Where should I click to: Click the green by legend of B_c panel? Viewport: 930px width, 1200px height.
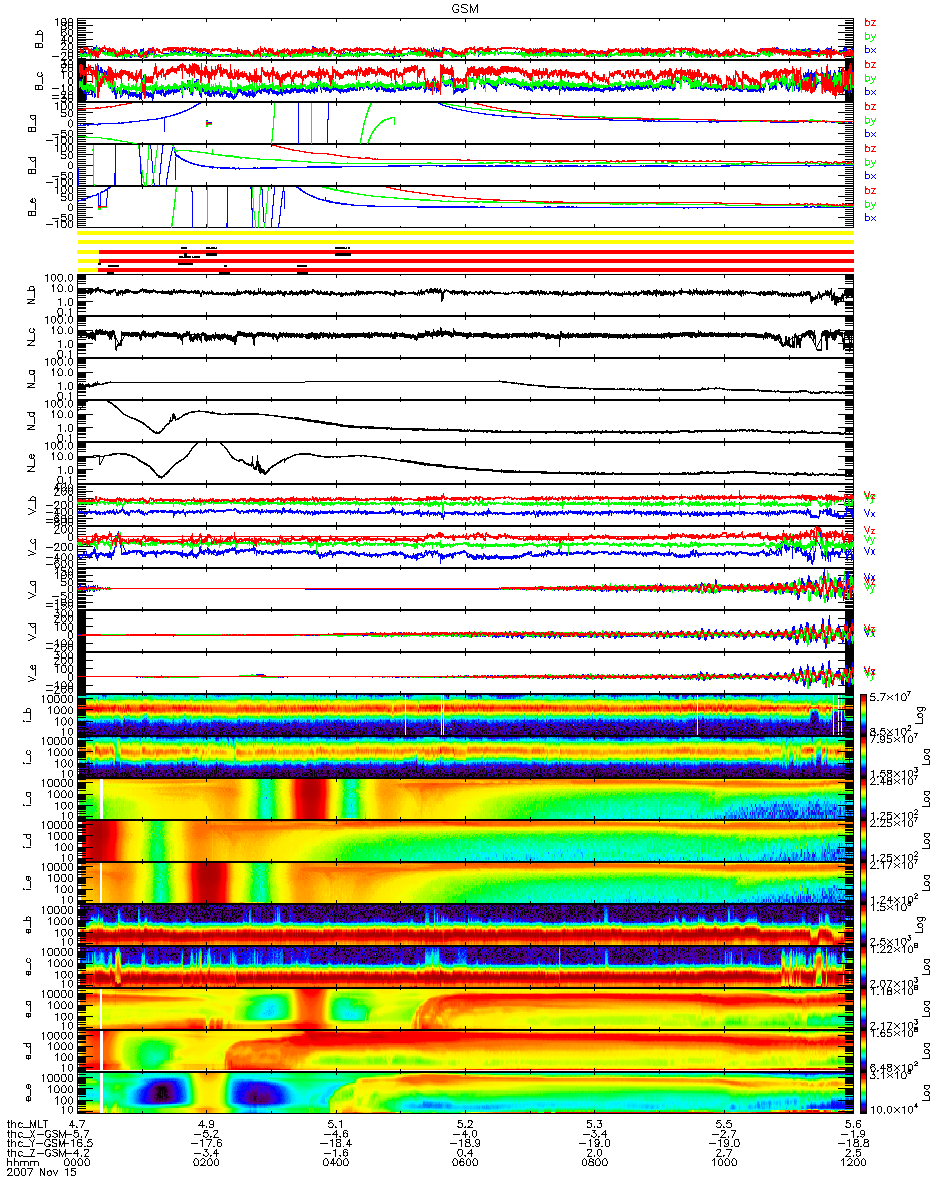pyautogui.click(x=870, y=78)
